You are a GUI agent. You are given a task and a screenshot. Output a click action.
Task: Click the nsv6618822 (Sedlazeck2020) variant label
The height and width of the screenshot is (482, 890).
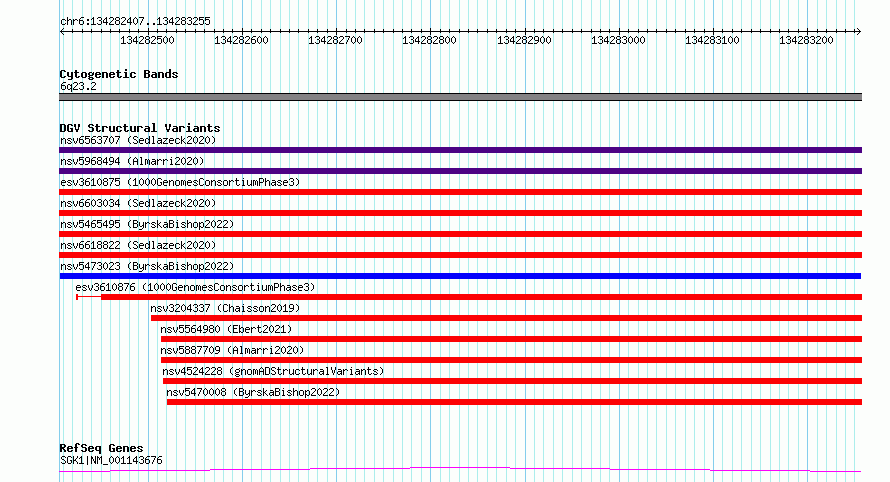pyautogui.click(x=138, y=245)
